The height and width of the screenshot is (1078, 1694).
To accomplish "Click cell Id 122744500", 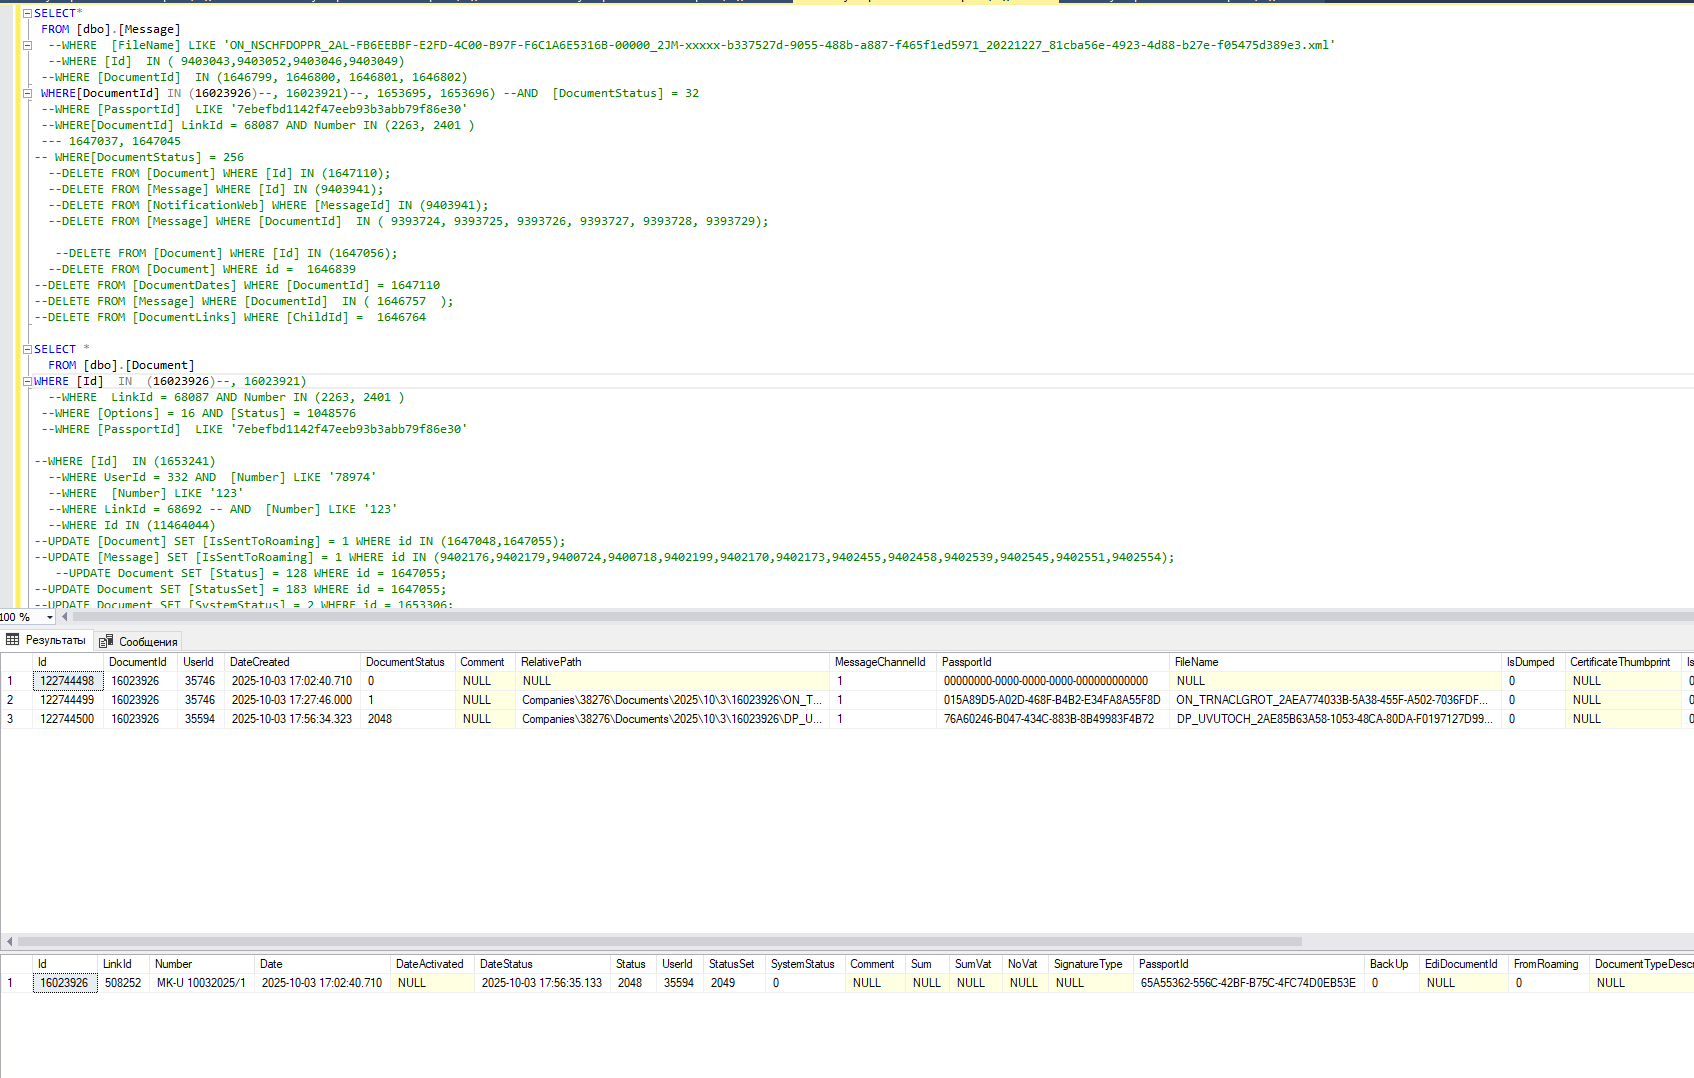I will (68, 719).
